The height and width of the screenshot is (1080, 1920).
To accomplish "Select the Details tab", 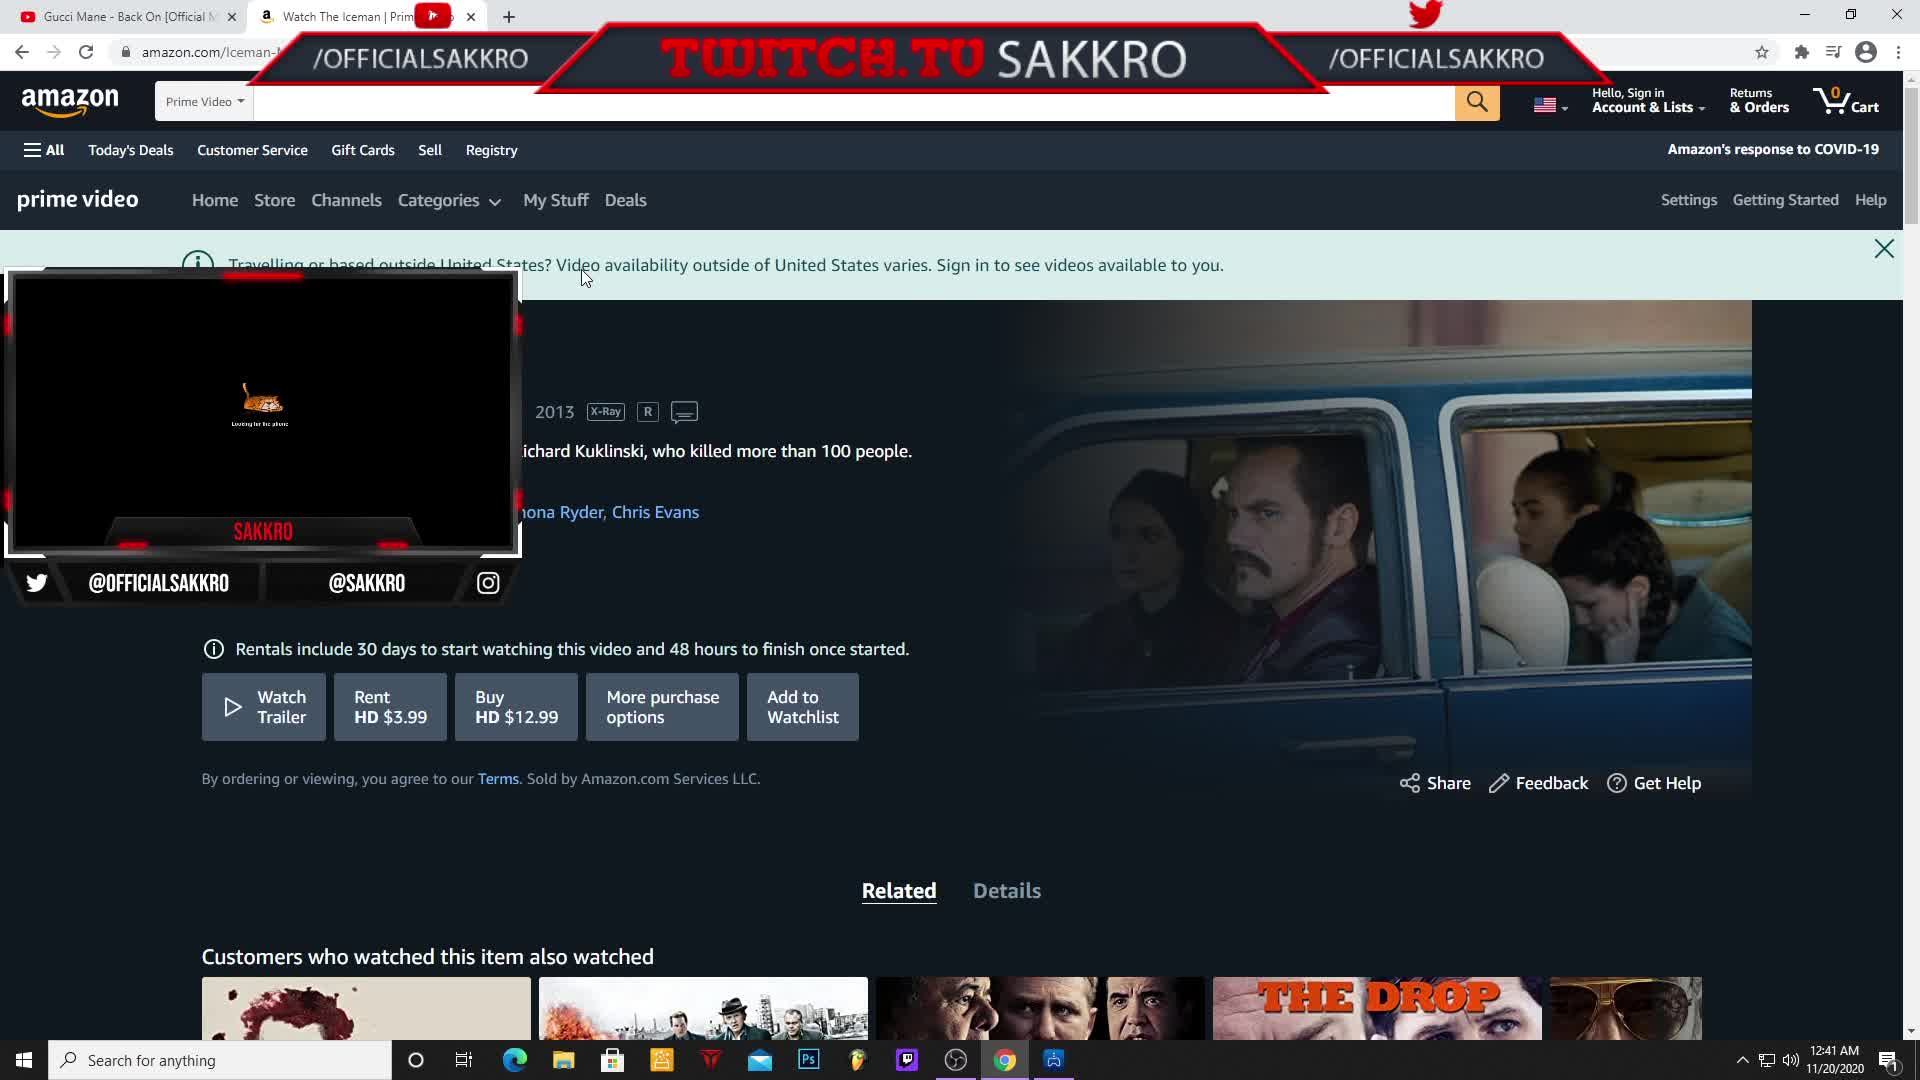I will (1007, 891).
